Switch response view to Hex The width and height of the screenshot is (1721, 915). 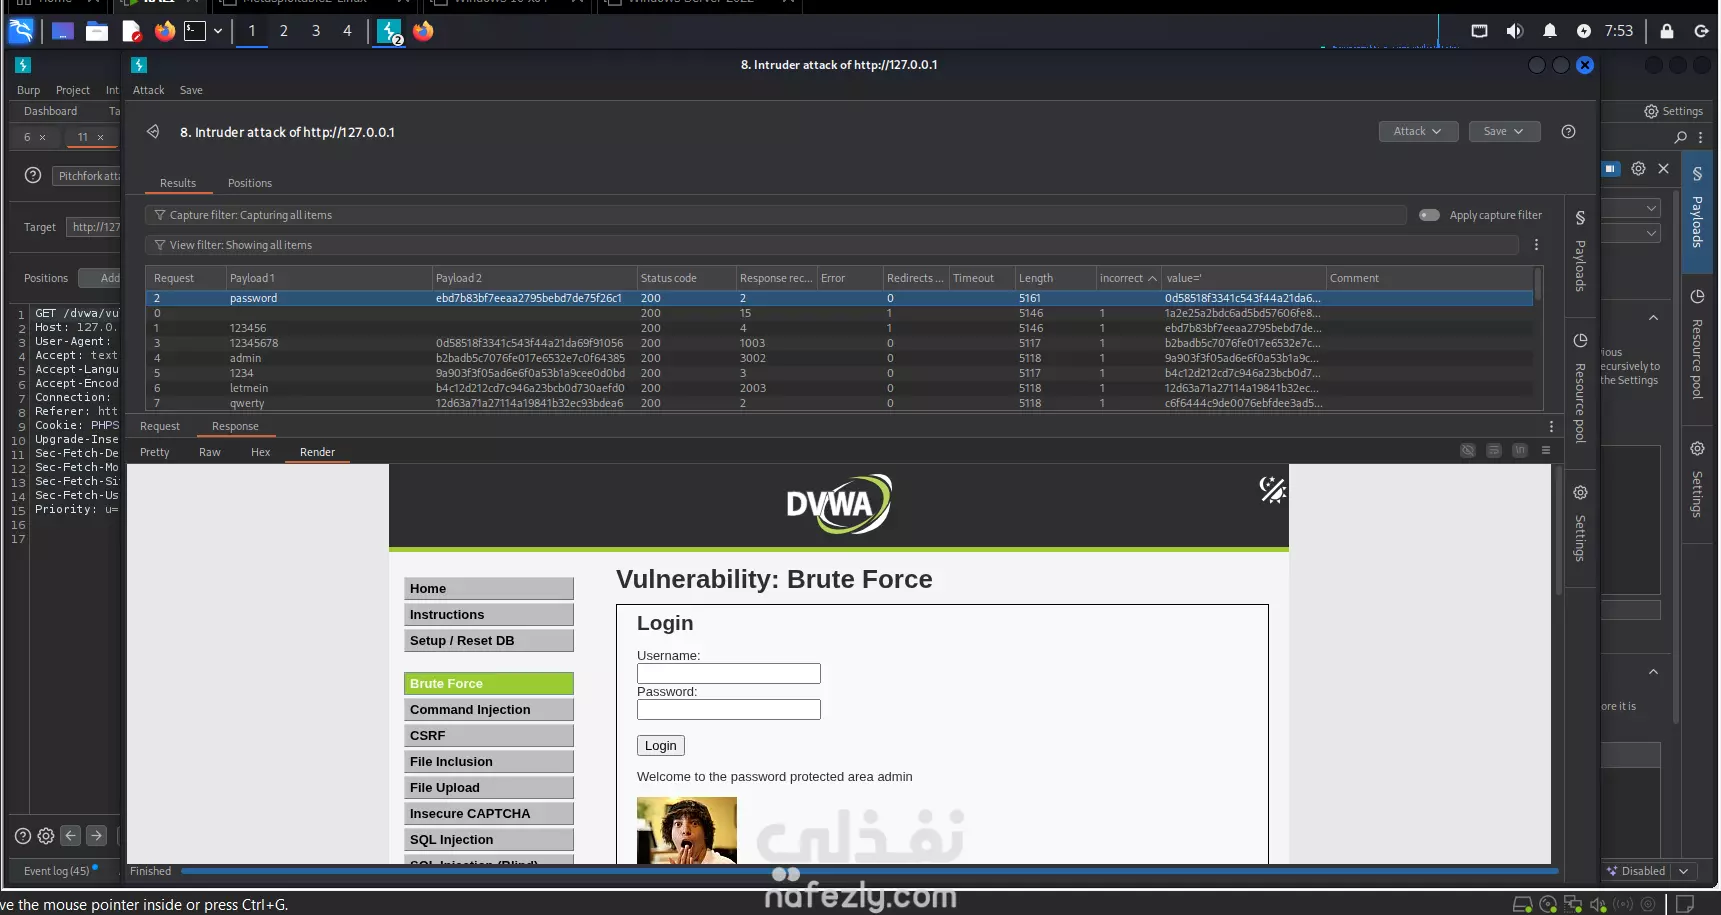pos(260,452)
